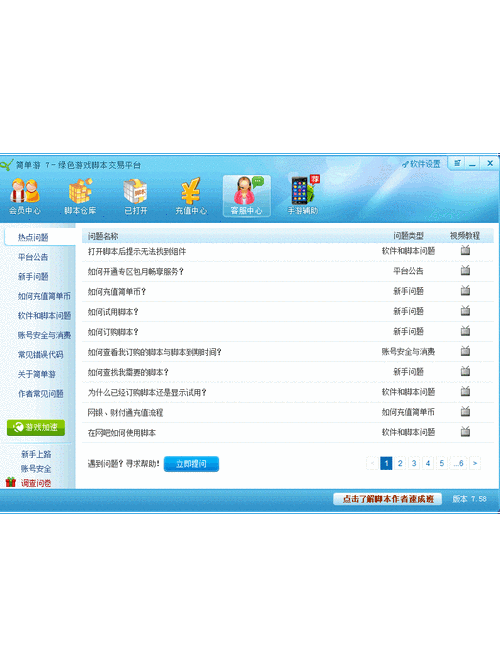Jump to page ...6 of questions
The image size is (500, 667).
click(459, 463)
